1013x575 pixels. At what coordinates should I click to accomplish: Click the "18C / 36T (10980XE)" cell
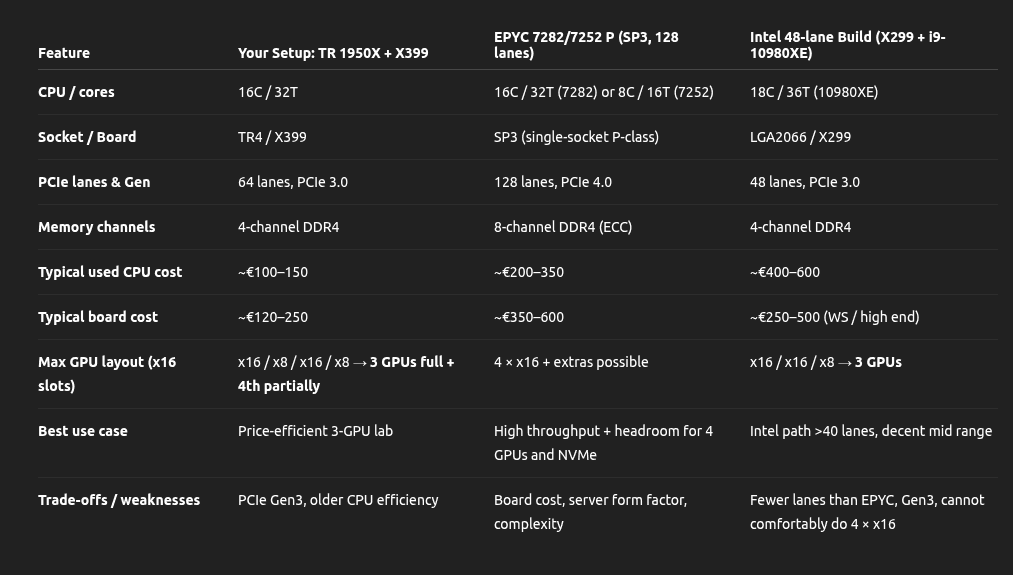814,92
